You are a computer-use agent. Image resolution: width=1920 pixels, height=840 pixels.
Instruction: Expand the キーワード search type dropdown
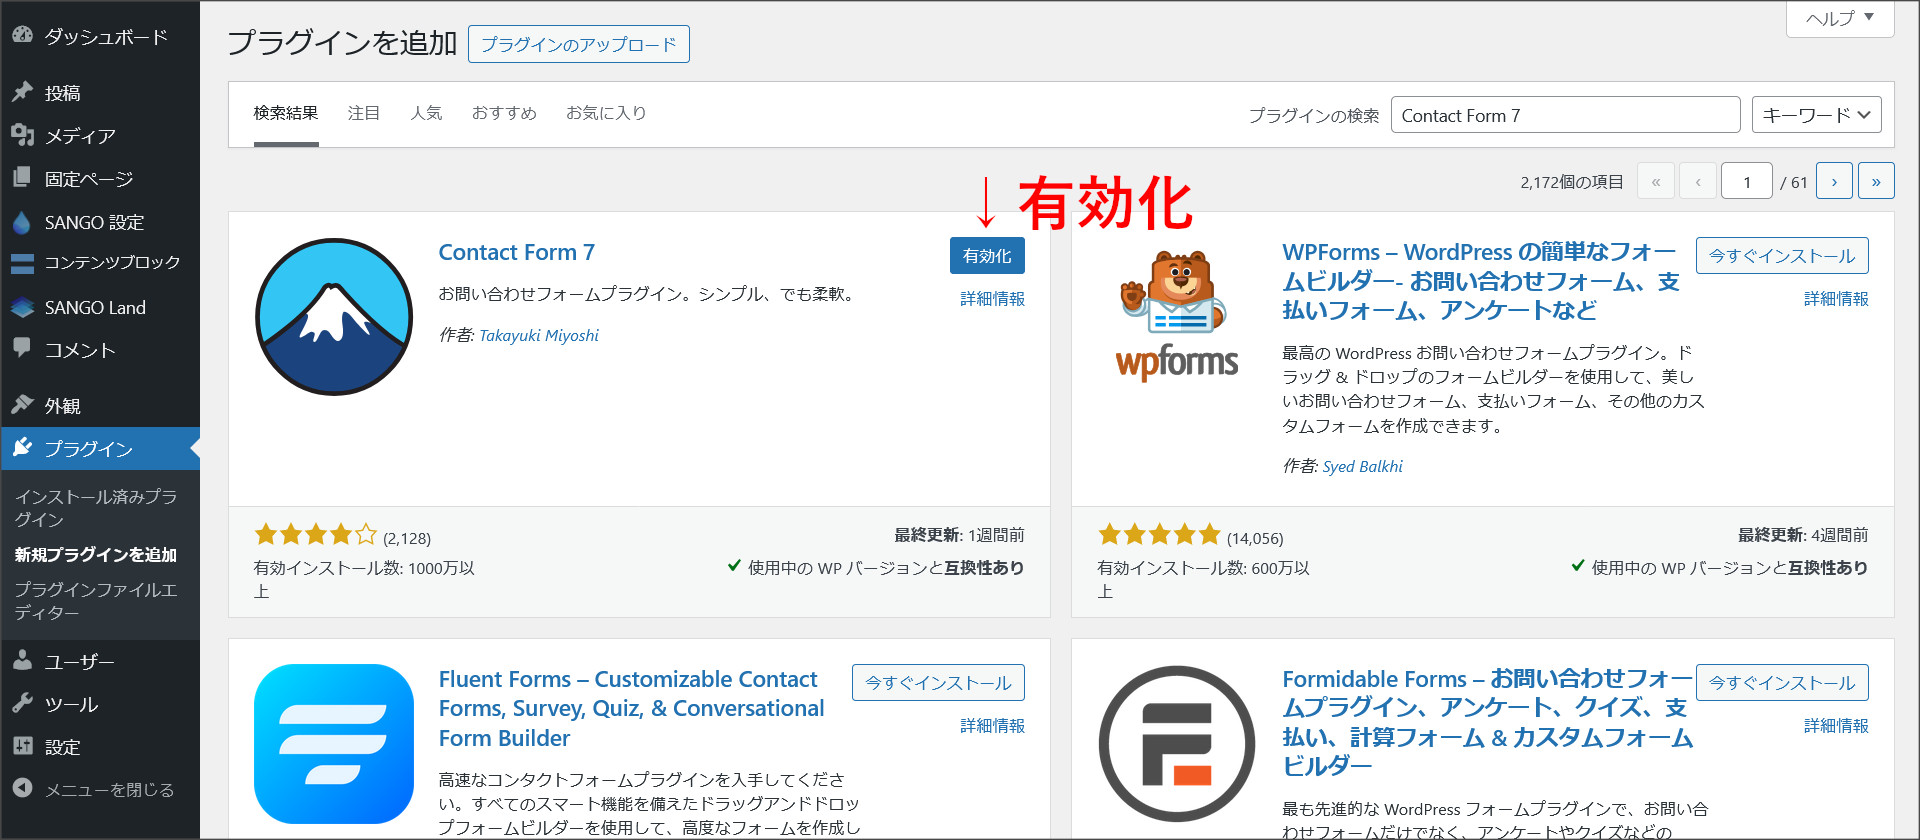pyautogui.click(x=1816, y=115)
